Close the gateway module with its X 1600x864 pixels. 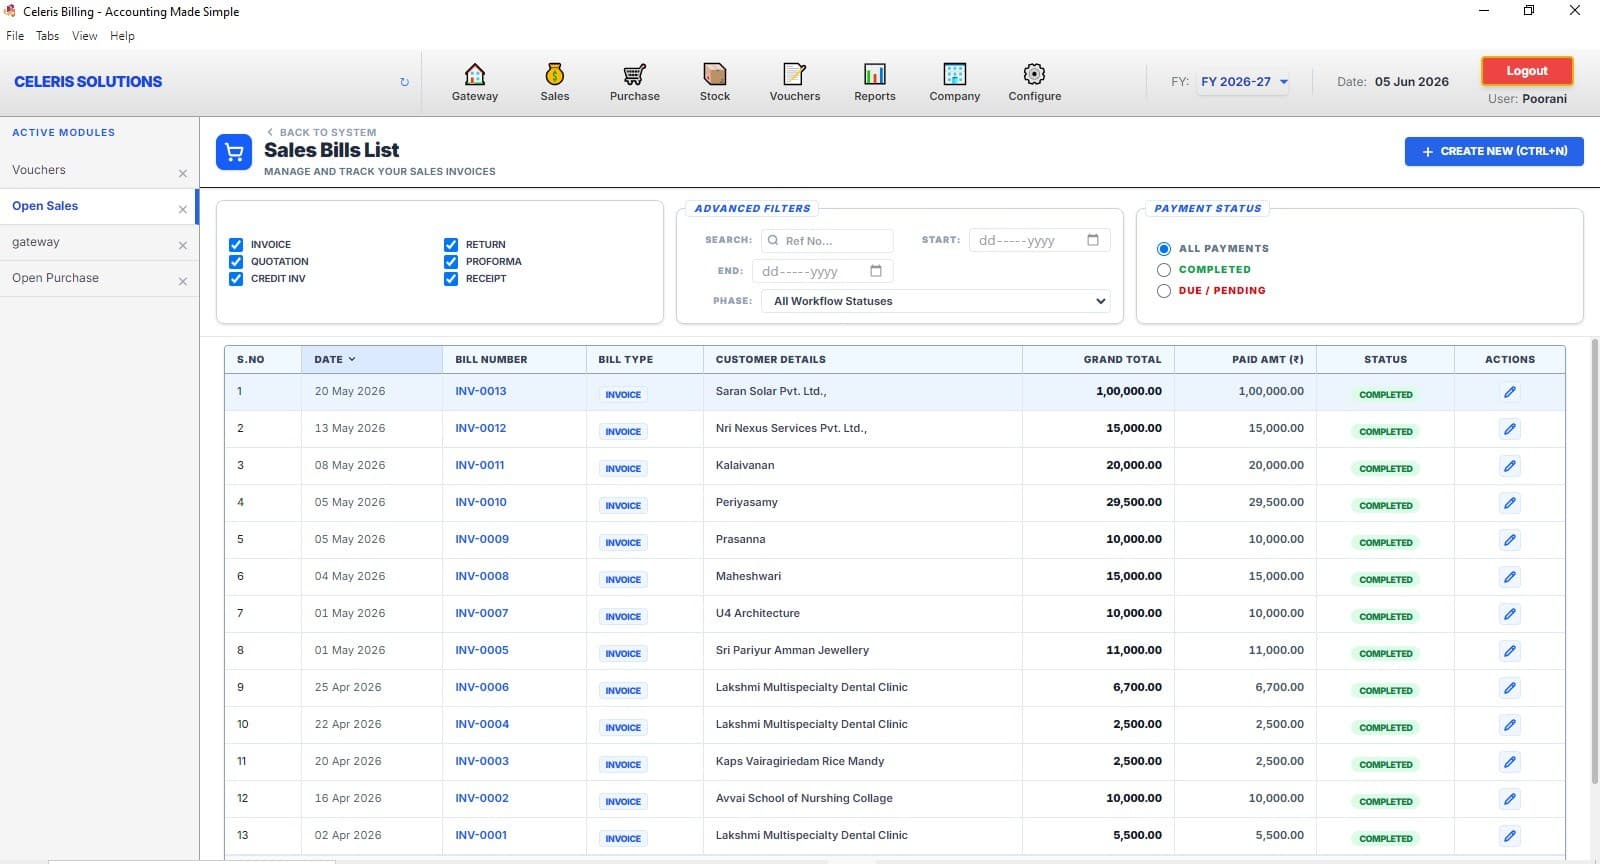(x=182, y=245)
